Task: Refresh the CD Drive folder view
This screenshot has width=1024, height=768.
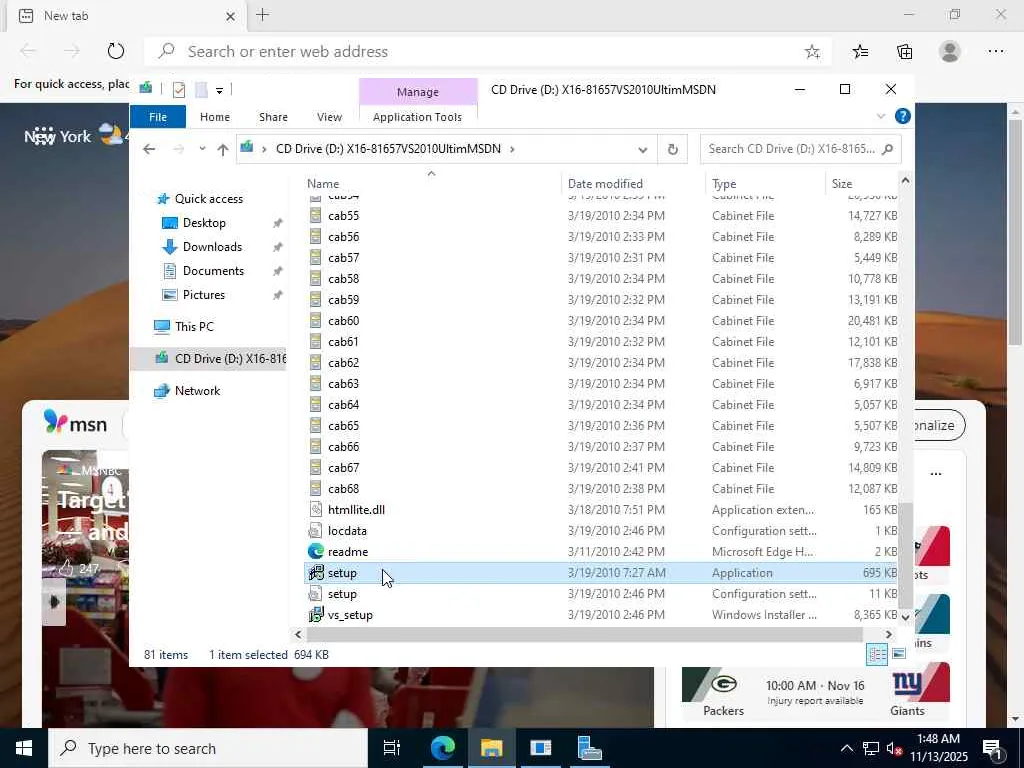Action: point(673,150)
